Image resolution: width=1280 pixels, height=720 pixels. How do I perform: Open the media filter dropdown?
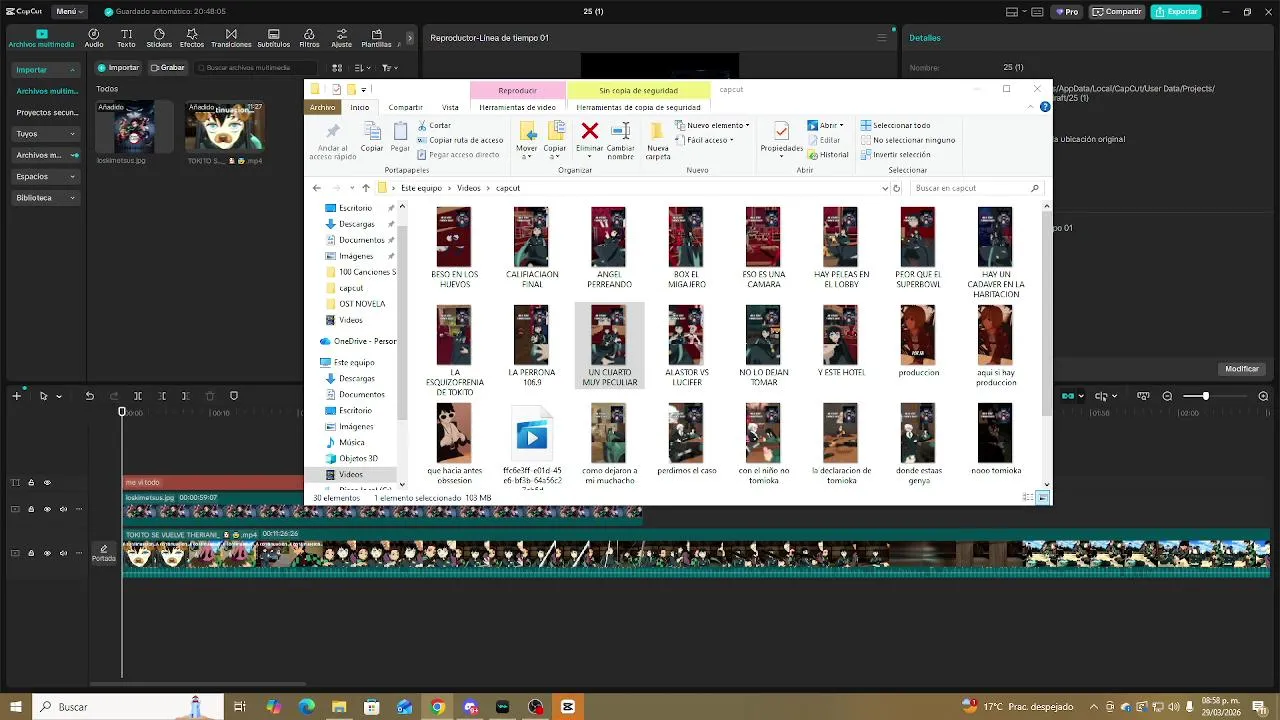point(389,68)
